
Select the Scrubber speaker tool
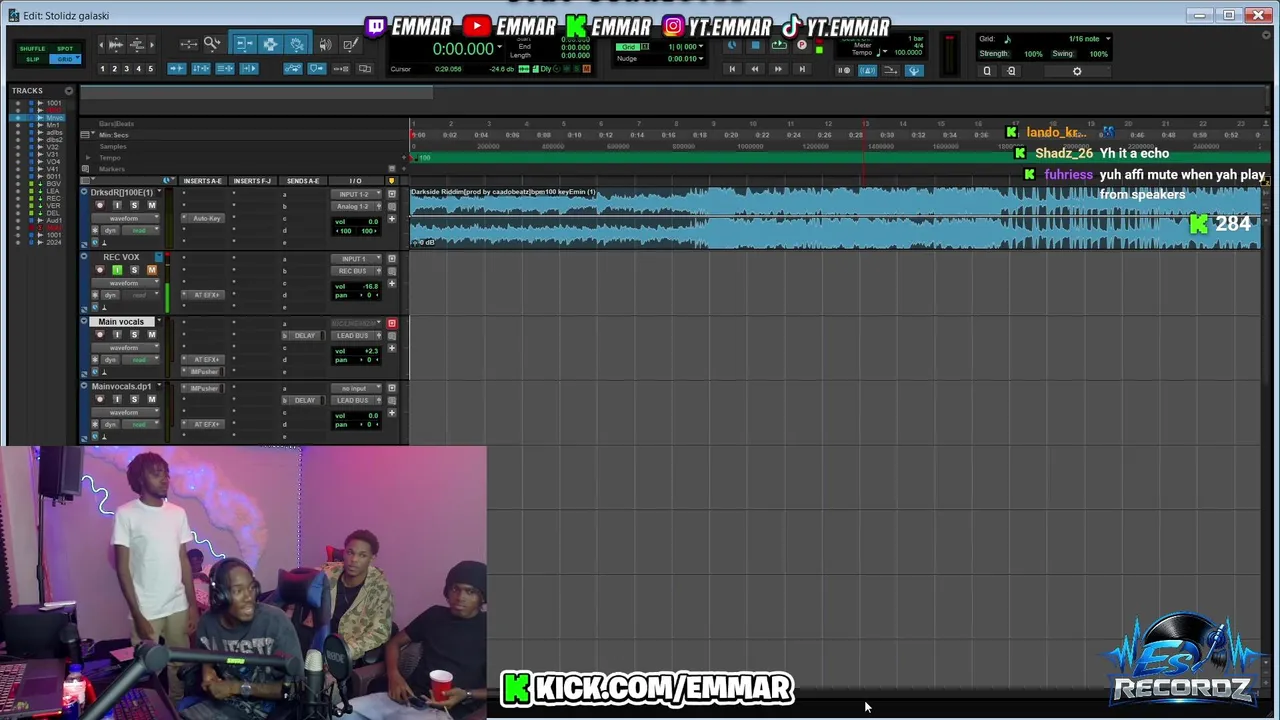coord(325,43)
